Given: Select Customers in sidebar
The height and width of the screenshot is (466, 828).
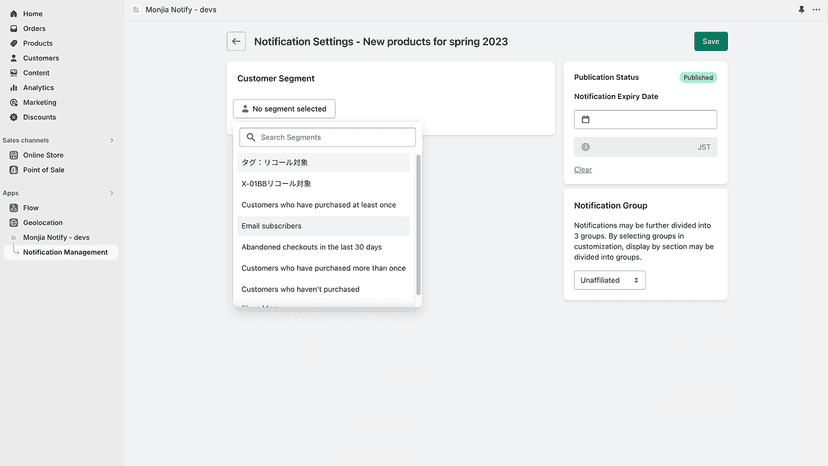Looking at the screenshot, I should [x=41, y=58].
